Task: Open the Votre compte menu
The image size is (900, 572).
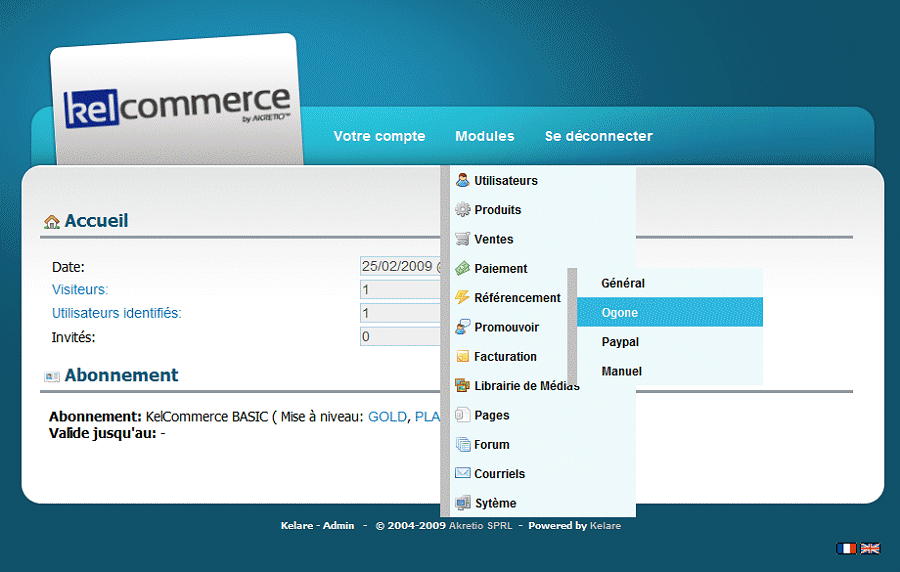Action: tap(379, 136)
